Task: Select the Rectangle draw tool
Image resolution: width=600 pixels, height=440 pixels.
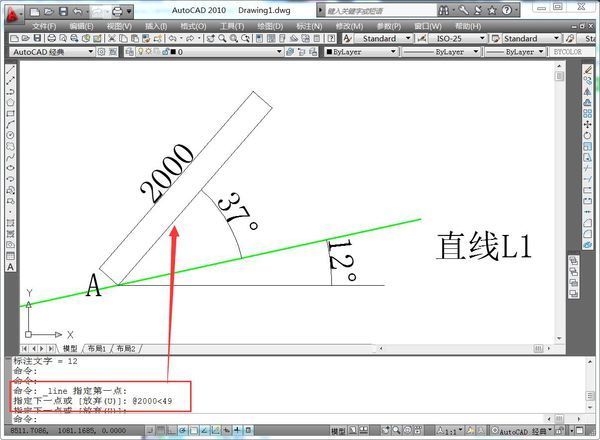Action: tap(10, 113)
